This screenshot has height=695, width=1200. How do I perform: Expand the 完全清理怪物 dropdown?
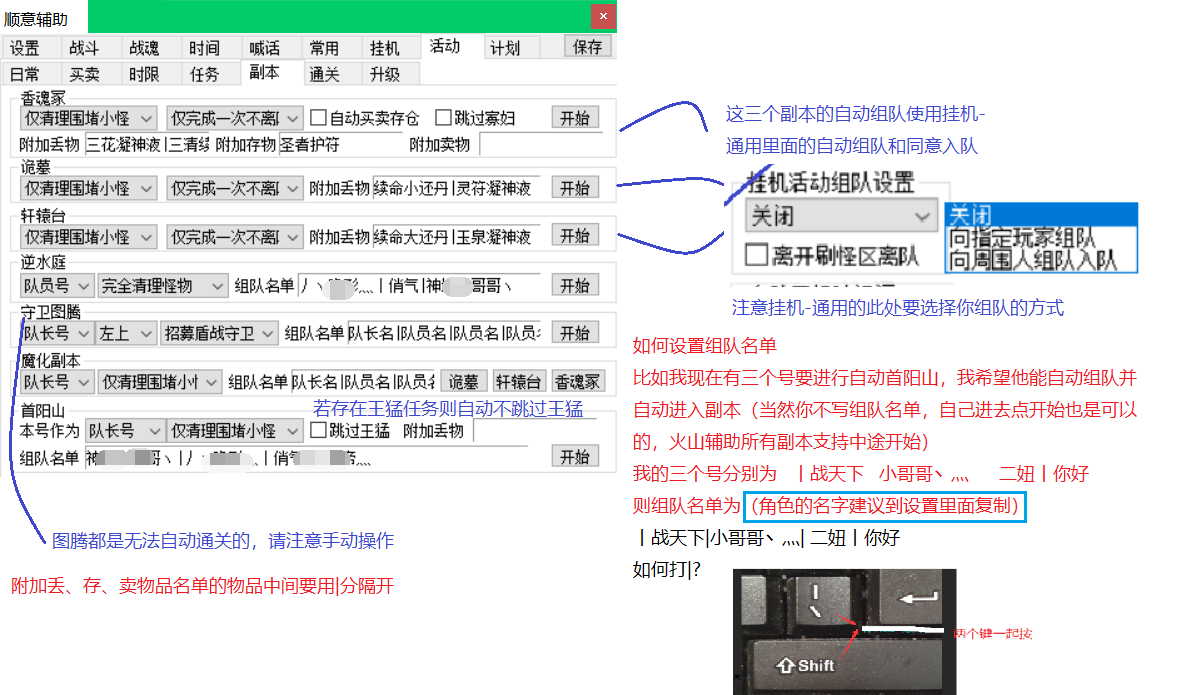(163, 286)
